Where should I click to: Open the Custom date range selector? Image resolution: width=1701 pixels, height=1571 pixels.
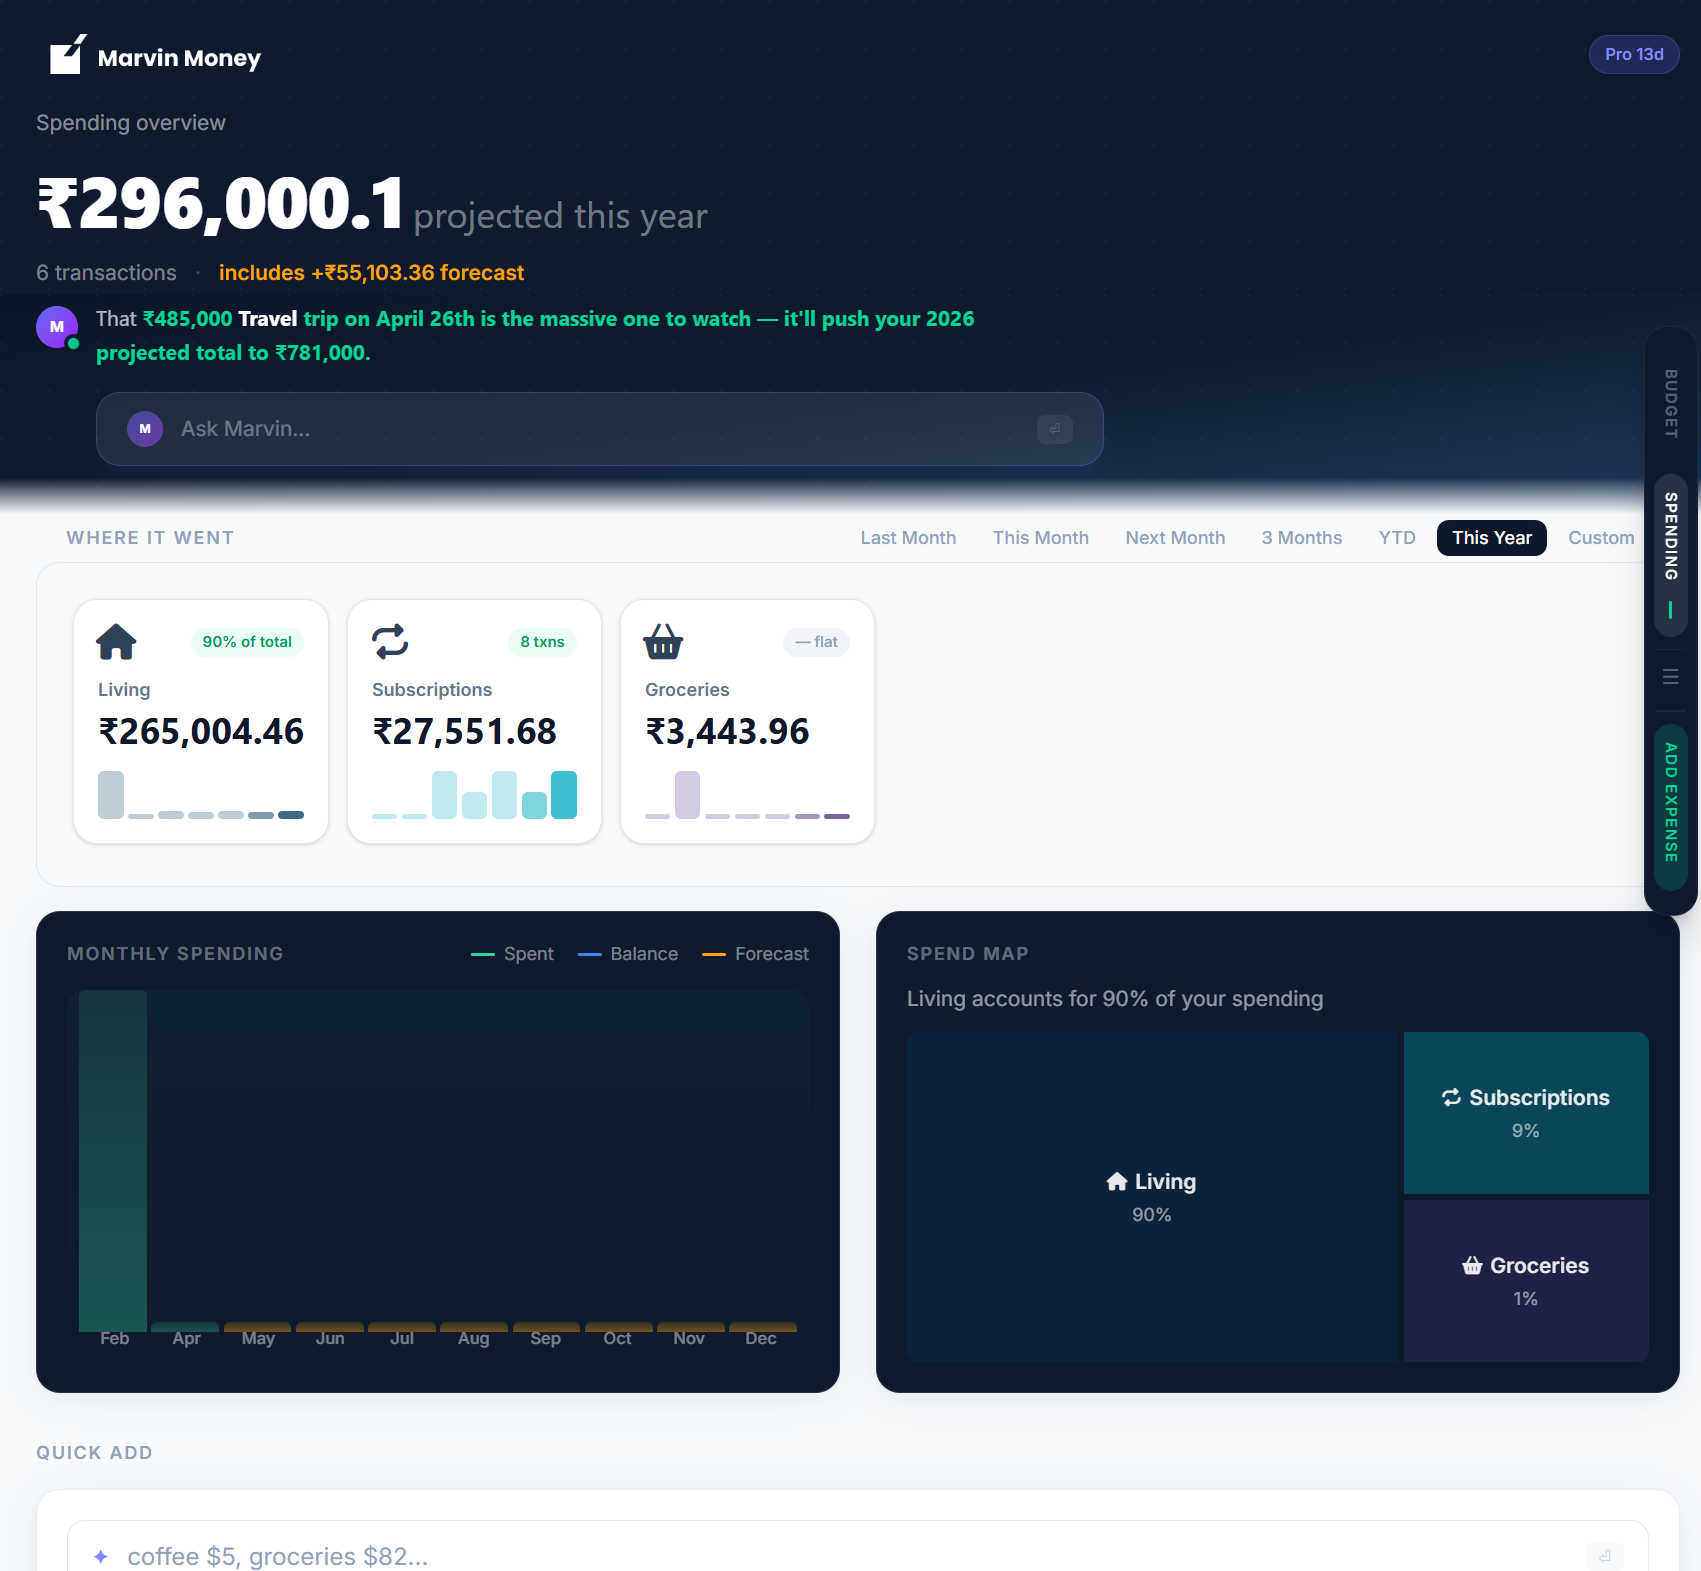[x=1601, y=538]
